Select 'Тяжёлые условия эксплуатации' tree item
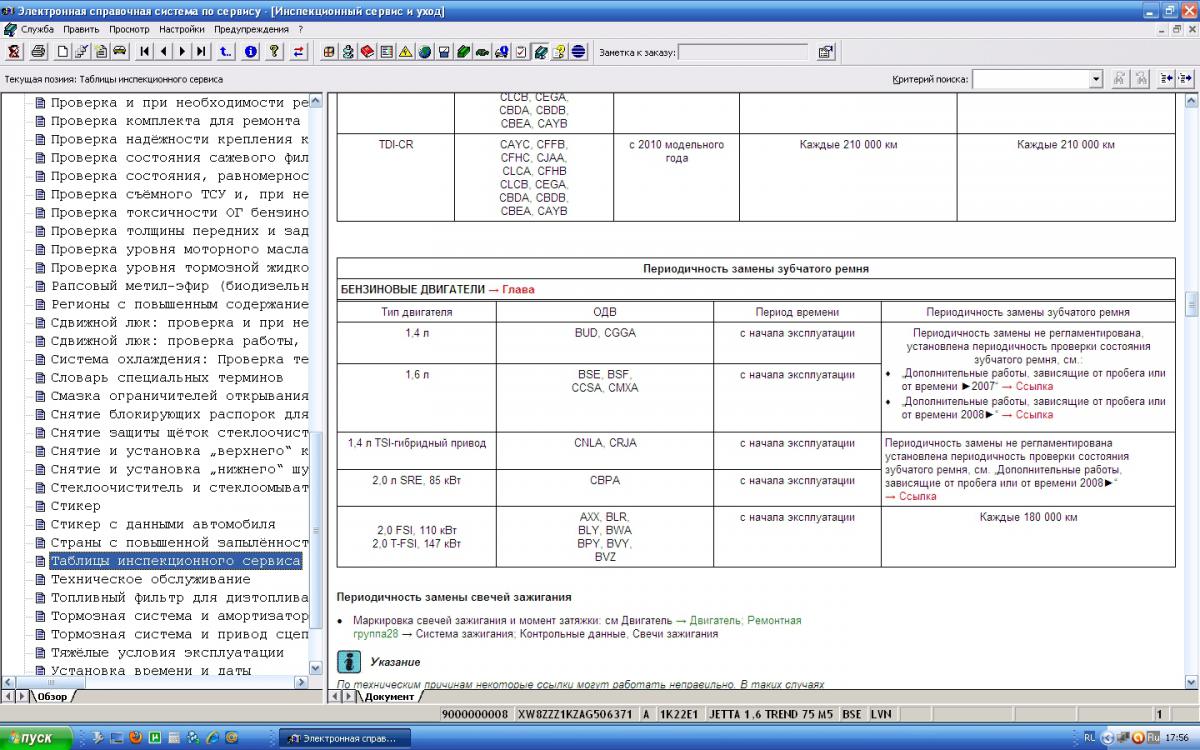The height and width of the screenshot is (750, 1200). (167, 652)
